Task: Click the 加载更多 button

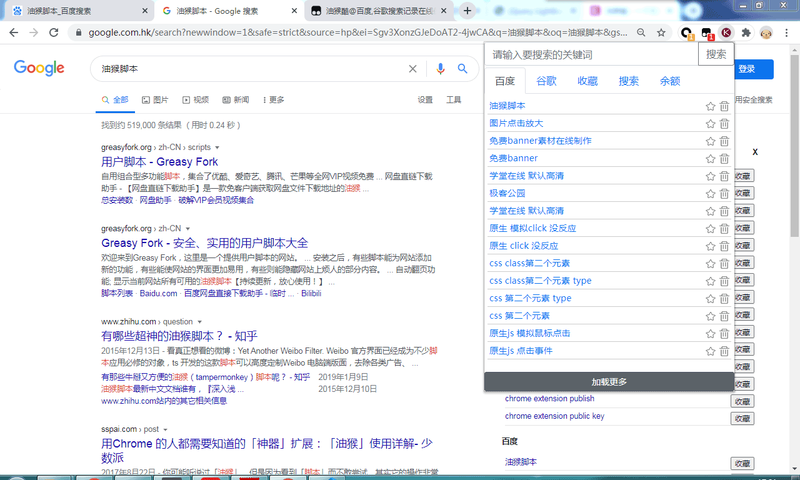Action: pos(609,382)
